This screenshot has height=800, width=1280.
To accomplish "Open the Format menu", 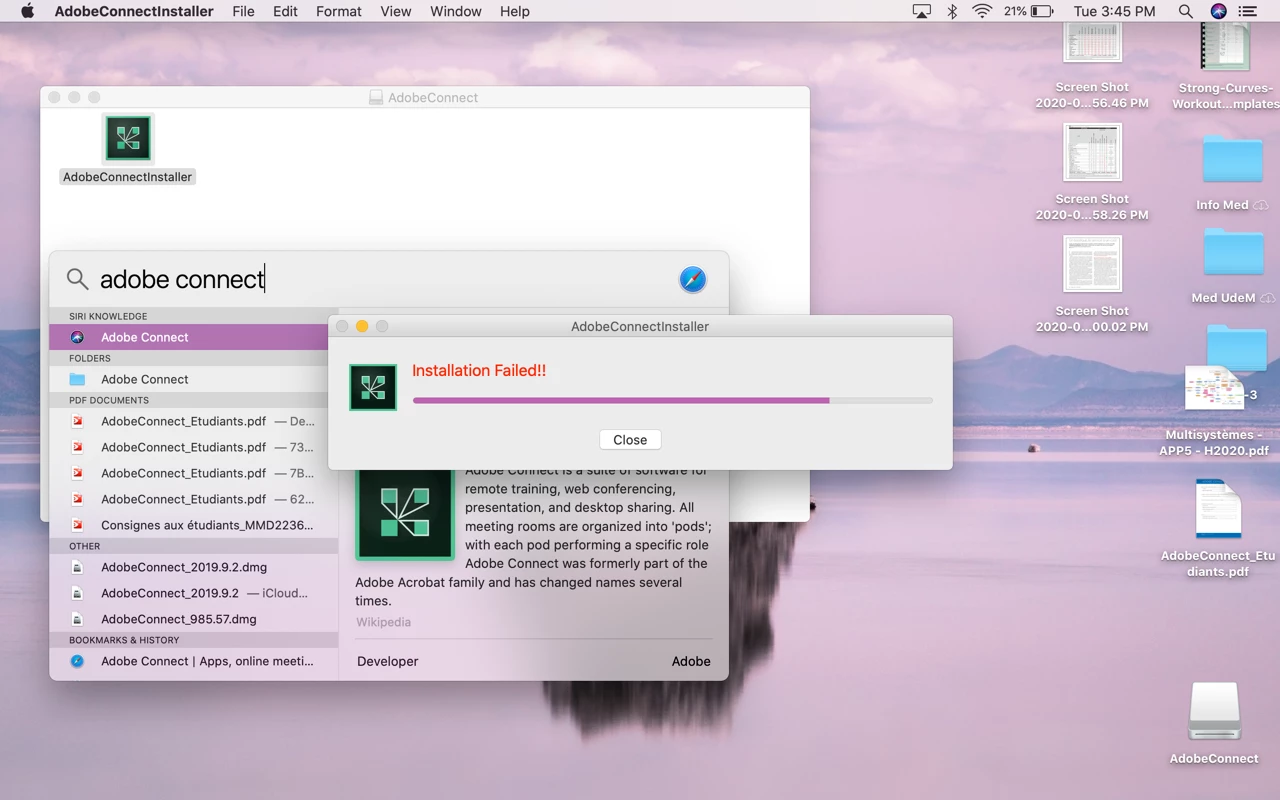I will [339, 11].
